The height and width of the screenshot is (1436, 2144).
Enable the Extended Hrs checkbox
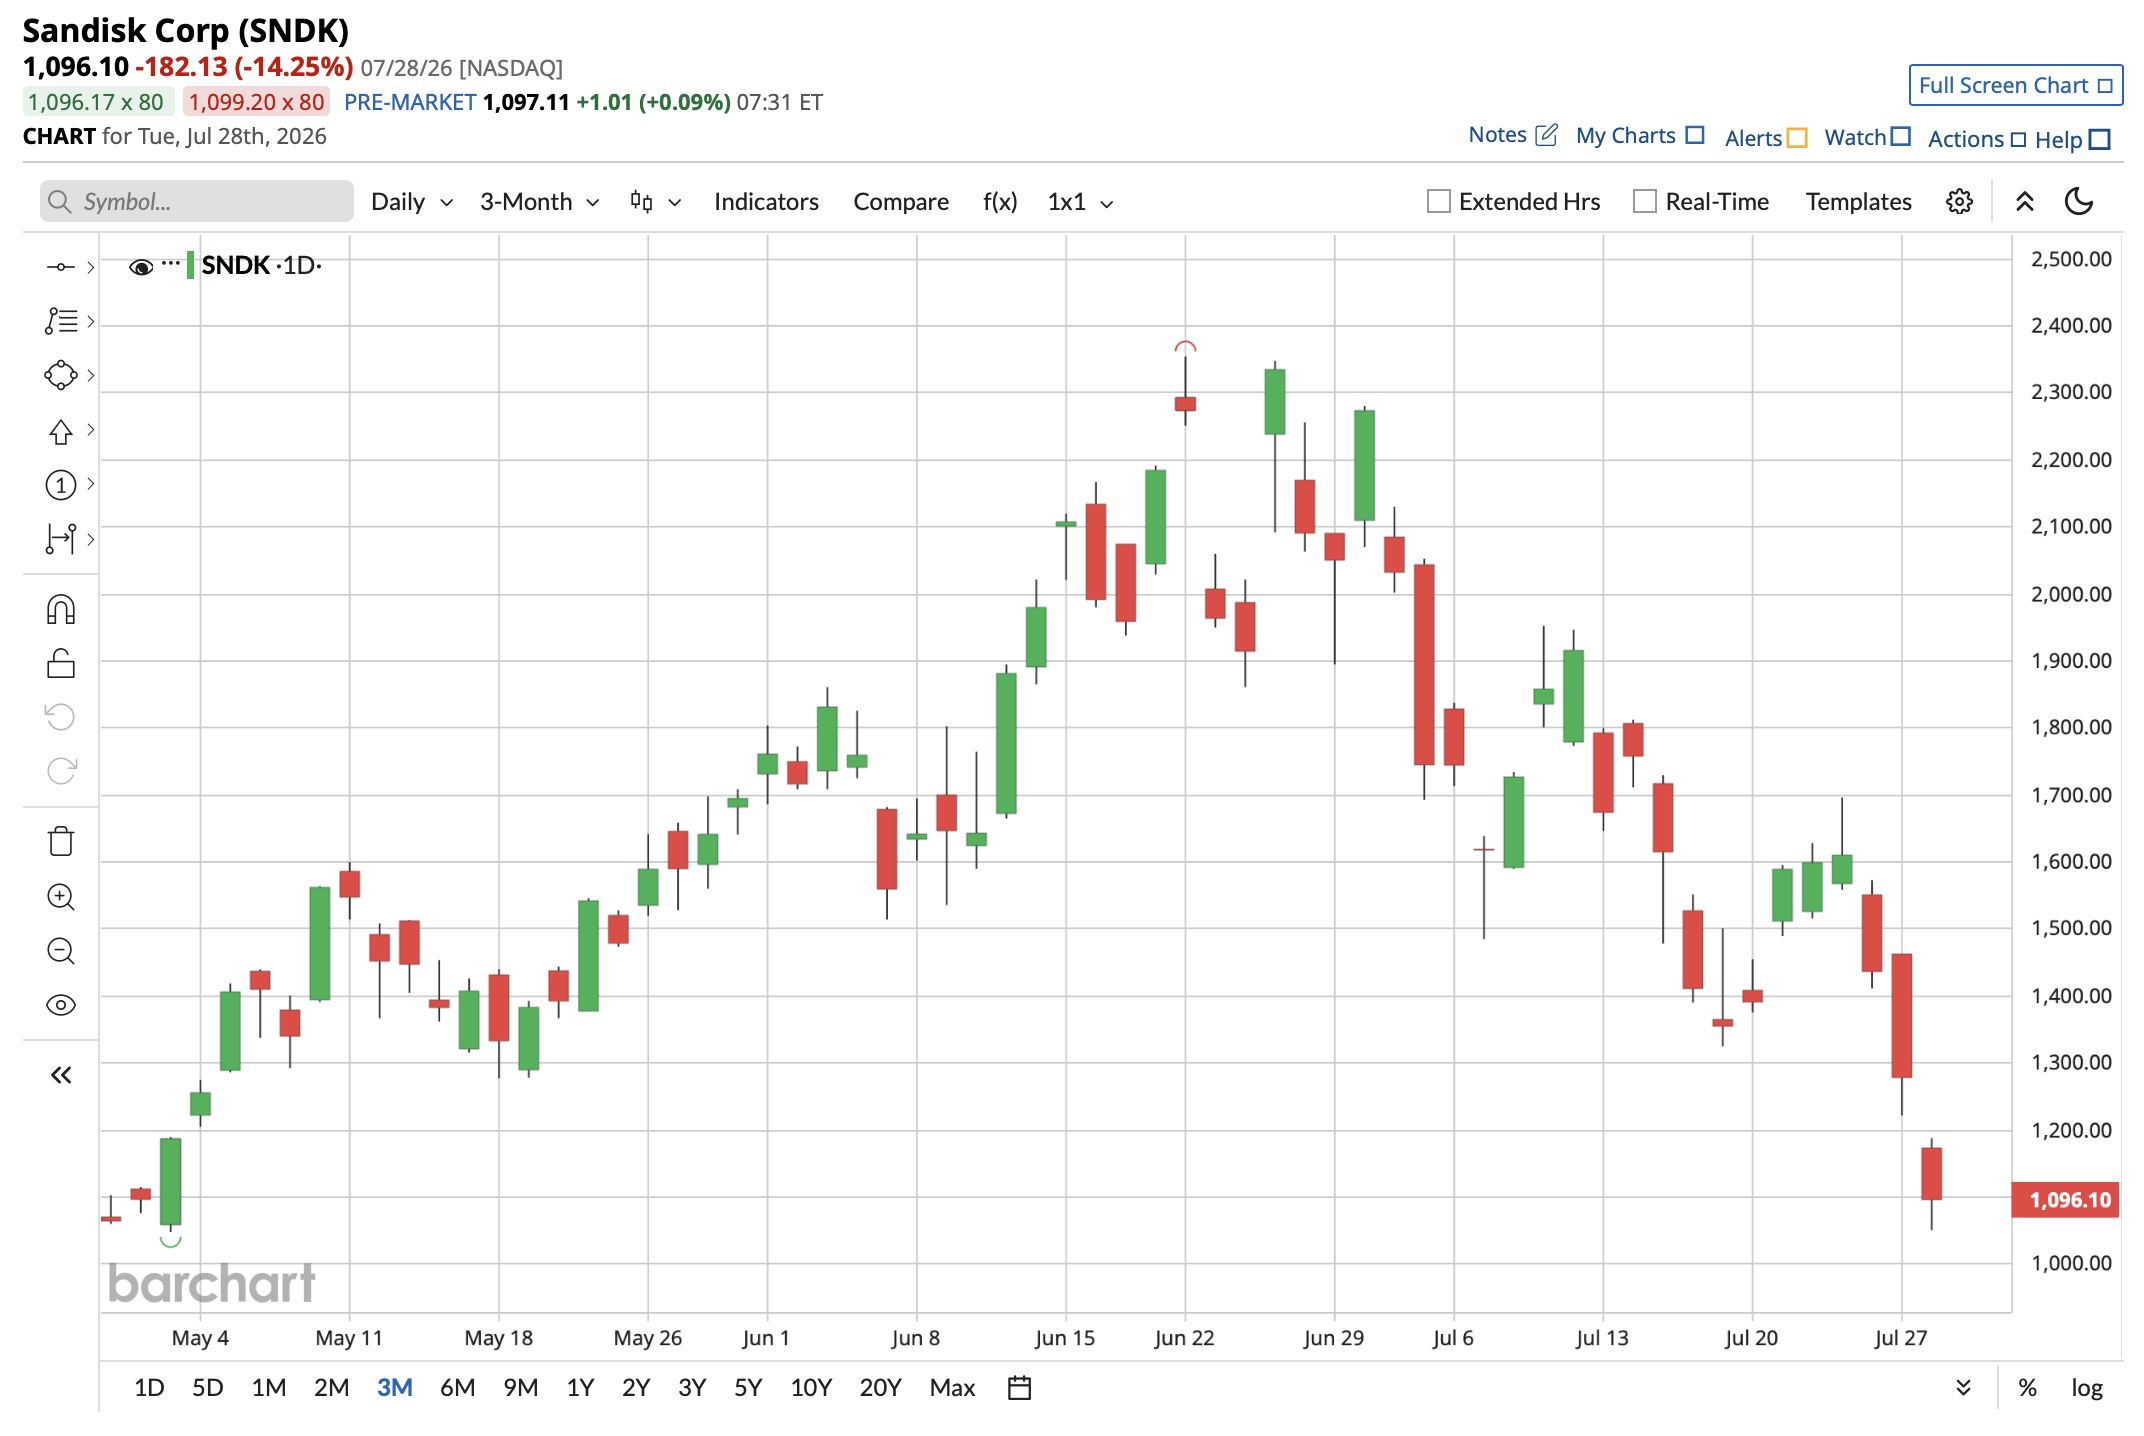(x=1438, y=202)
